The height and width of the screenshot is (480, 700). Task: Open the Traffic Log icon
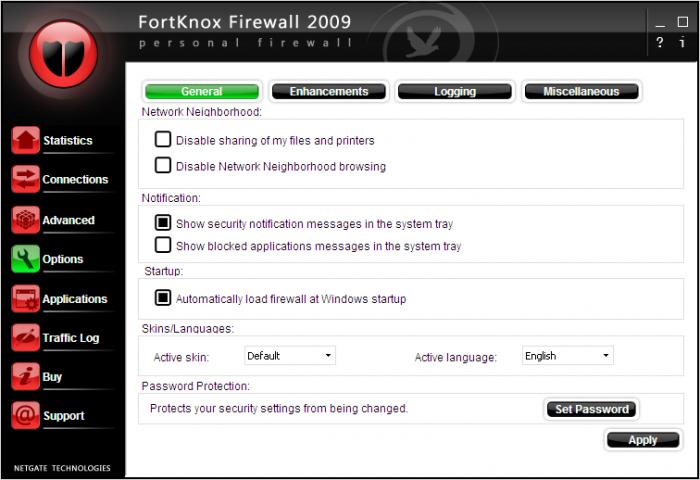[x=25, y=338]
